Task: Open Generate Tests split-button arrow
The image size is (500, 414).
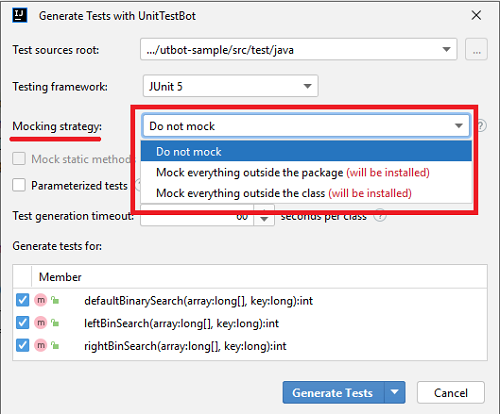Action: click(395, 392)
